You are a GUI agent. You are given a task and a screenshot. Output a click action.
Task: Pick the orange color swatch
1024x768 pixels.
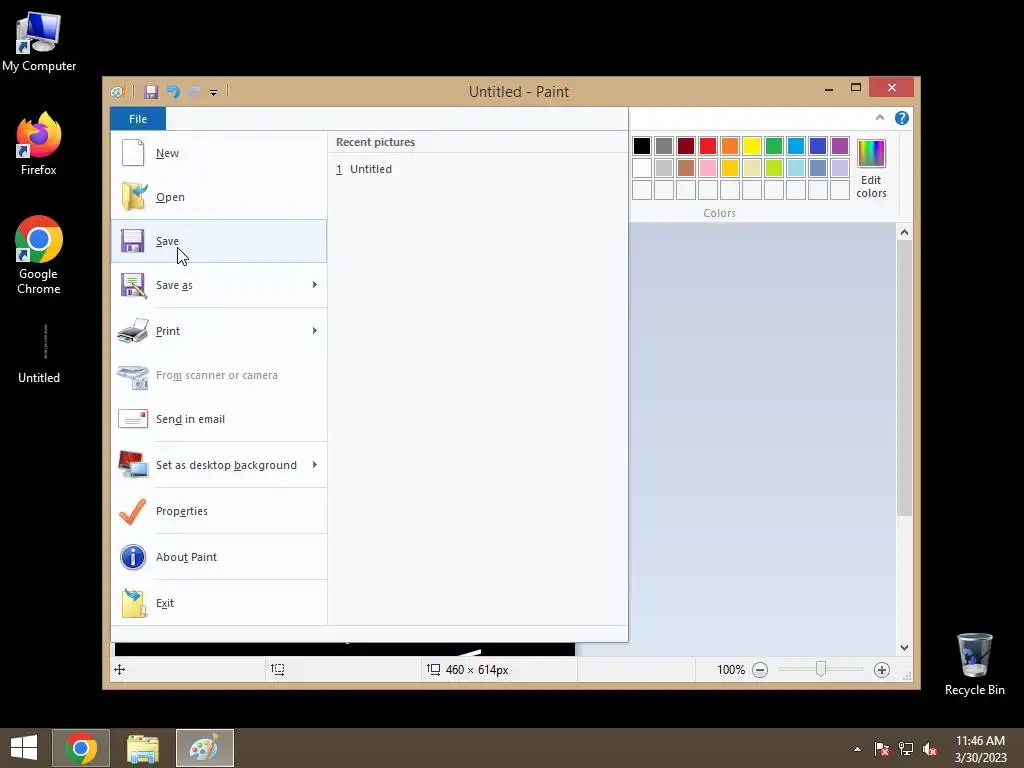(730, 146)
